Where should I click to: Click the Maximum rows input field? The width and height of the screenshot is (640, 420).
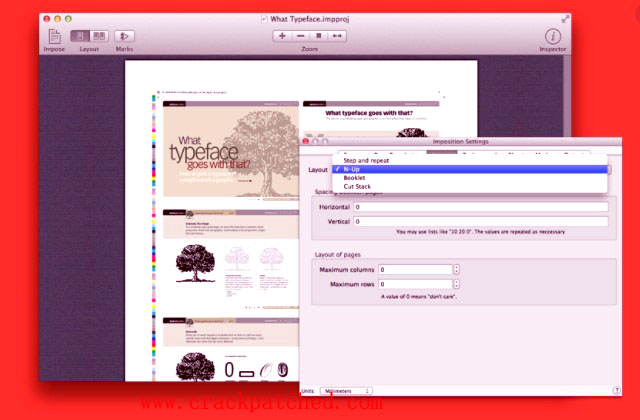[x=416, y=284]
